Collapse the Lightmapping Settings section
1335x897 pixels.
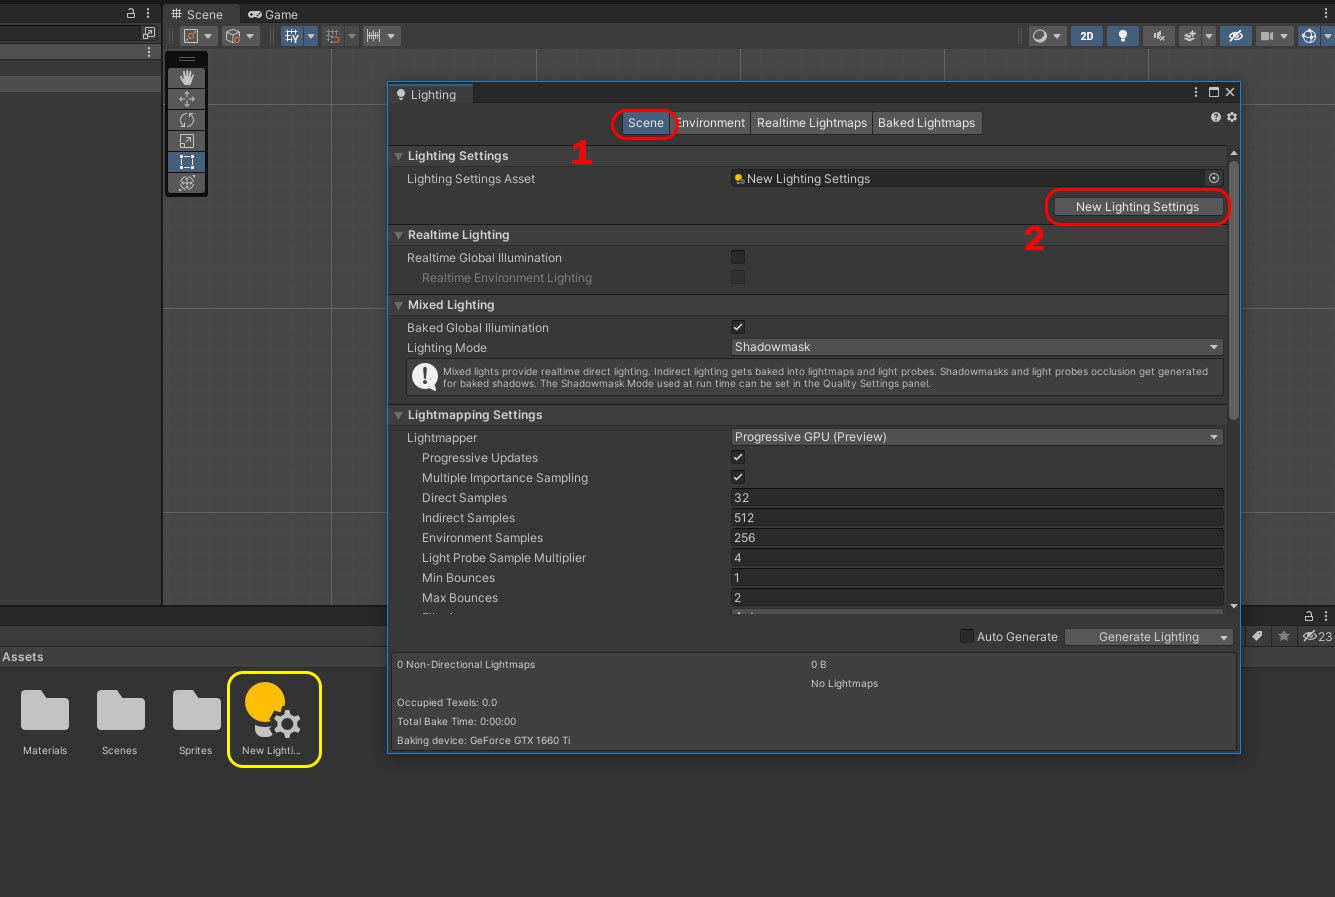(x=397, y=415)
